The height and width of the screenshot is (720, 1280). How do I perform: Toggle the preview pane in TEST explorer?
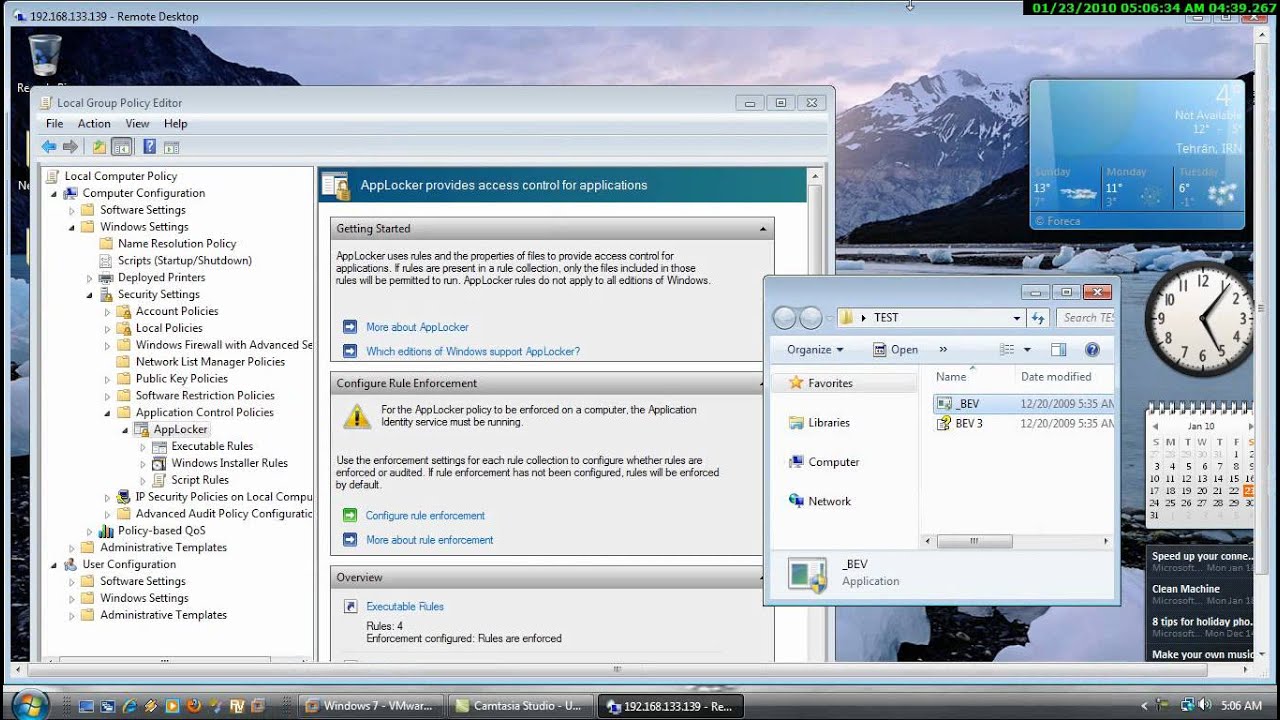(1059, 350)
